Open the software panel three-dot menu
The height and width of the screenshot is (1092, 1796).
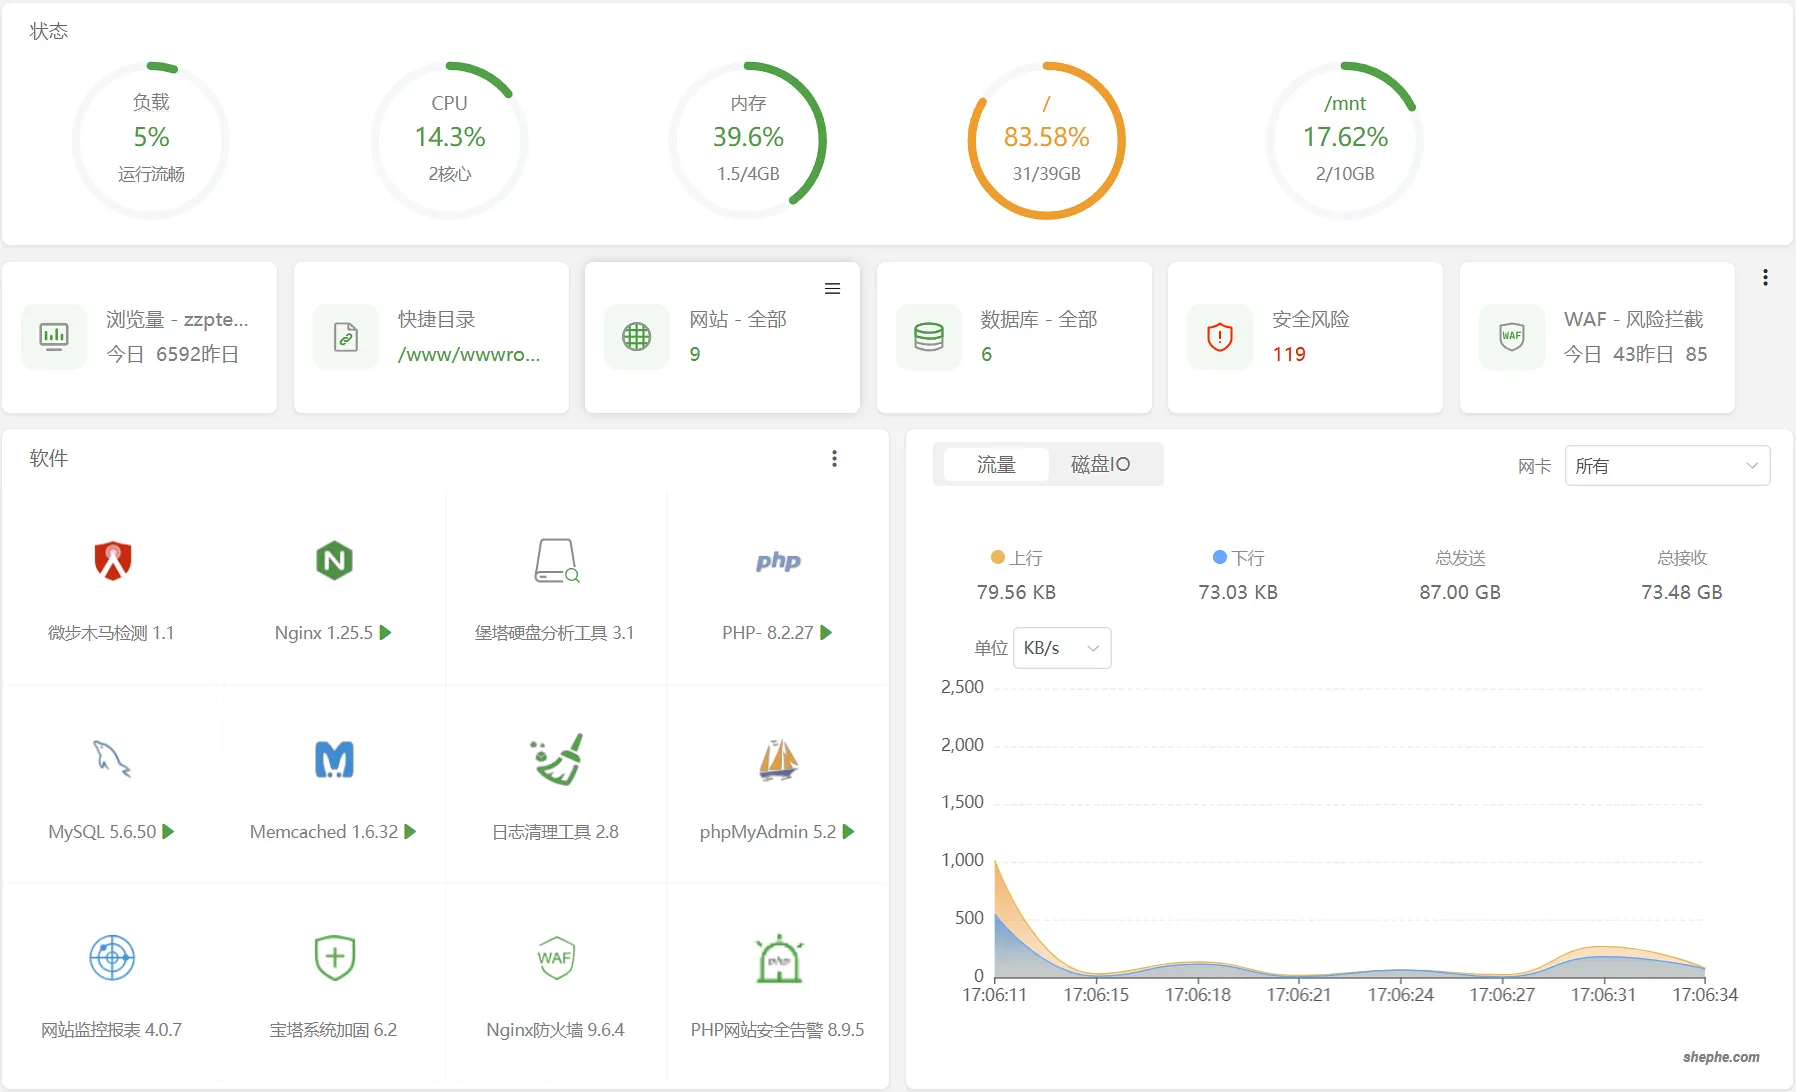pyautogui.click(x=834, y=459)
